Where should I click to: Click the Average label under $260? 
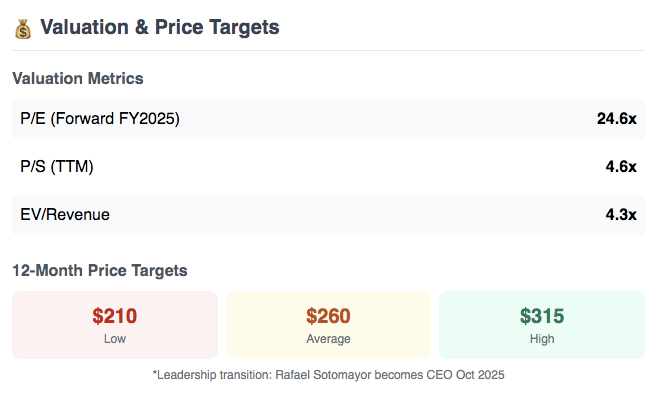pos(328,339)
